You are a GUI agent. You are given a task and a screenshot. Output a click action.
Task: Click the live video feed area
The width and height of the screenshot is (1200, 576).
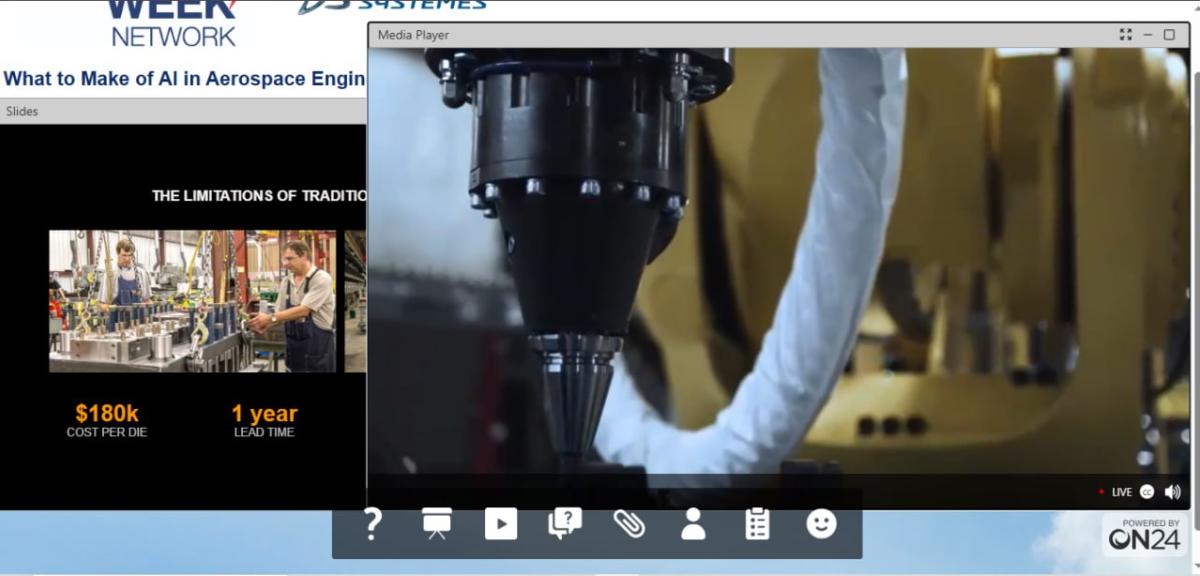click(778, 260)
